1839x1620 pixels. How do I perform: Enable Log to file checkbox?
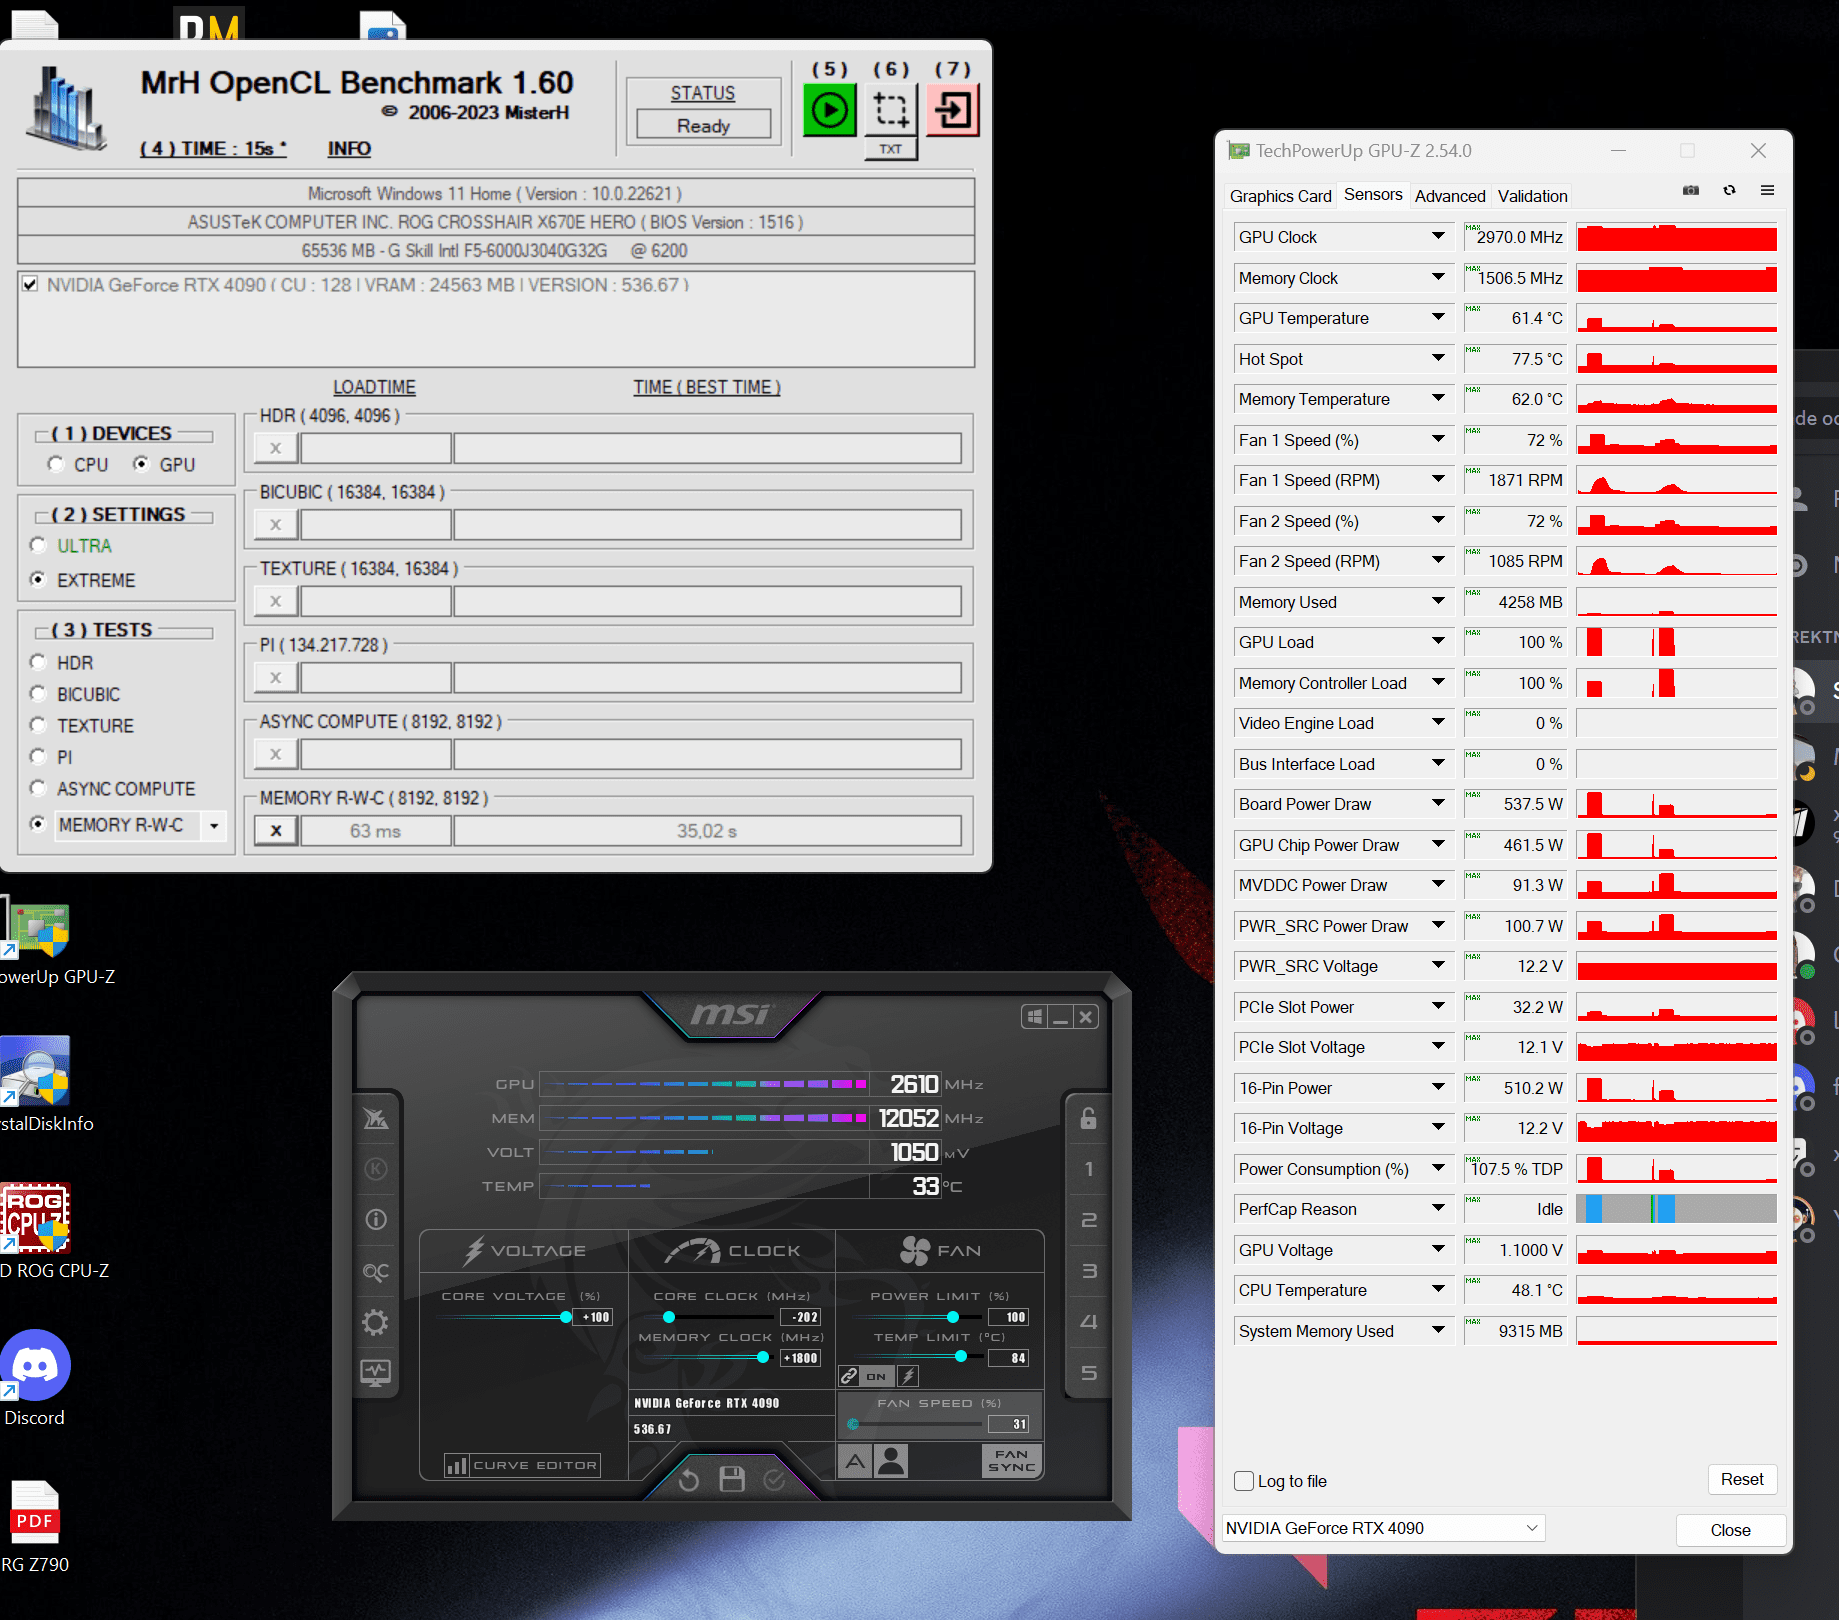(x=1244, y=1481)
